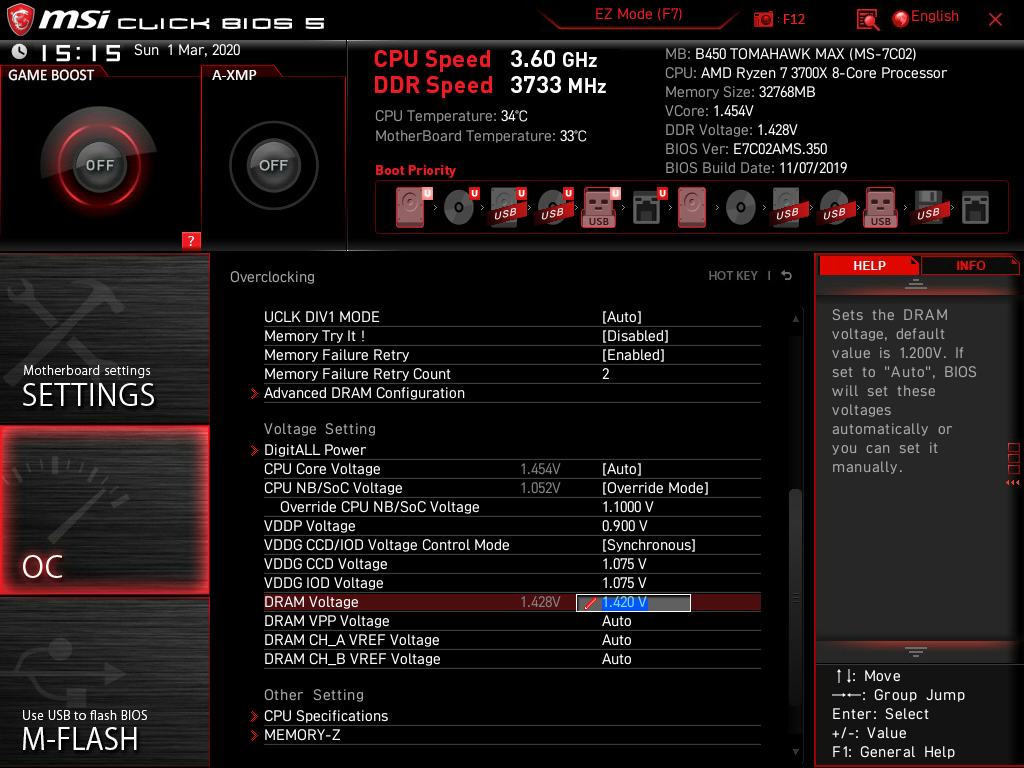The height and width of the screenshot is (768, 1024).
Task: Select the fourth UEFI boot icon, USB CD/DVD
Action: pyautogui.click(x=554, y=208)
